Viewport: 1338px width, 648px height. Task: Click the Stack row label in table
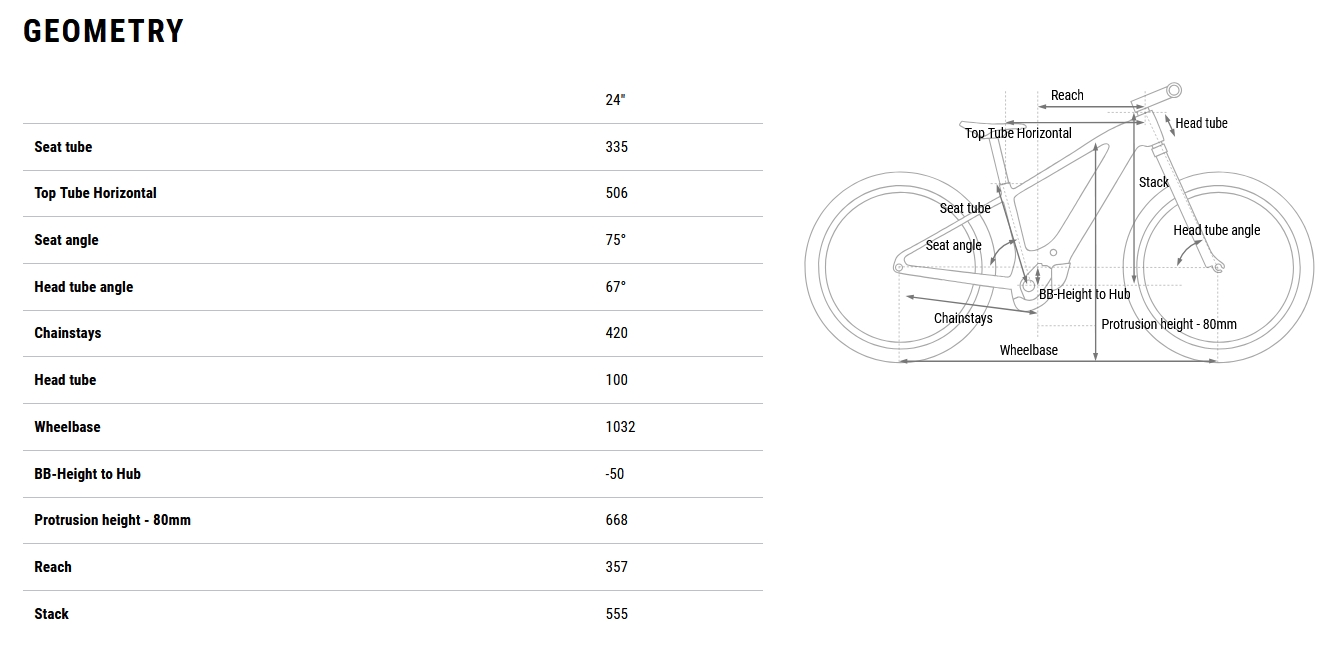click(51, 614)
